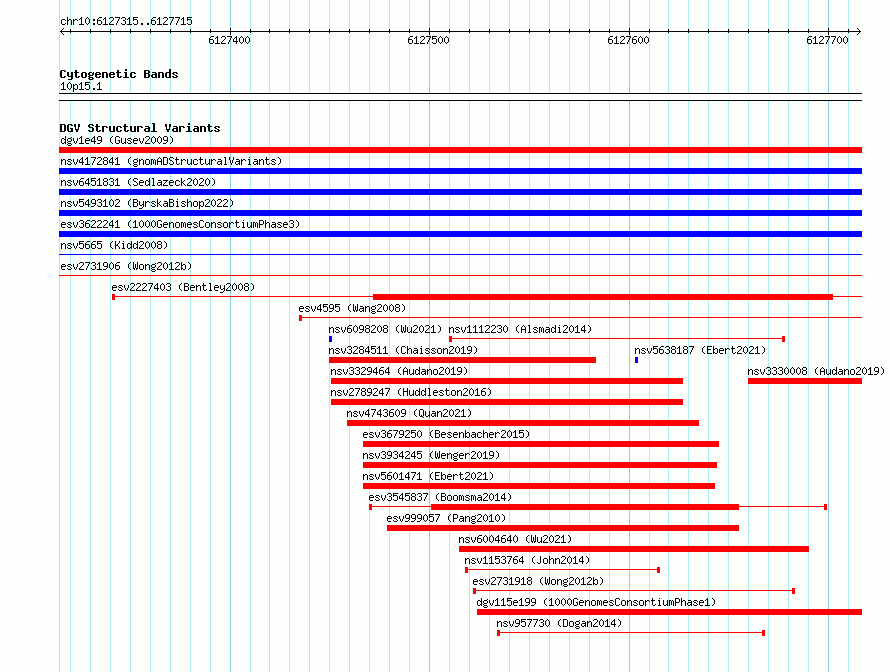Click nsv4743609 (Quan2021) label

coord(409,413)
